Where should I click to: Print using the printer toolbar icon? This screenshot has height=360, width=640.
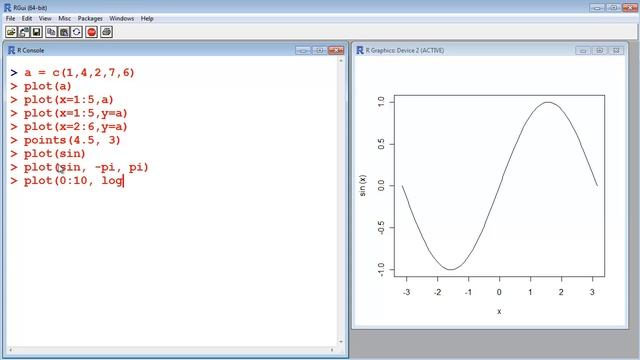[x=107, y=32]
